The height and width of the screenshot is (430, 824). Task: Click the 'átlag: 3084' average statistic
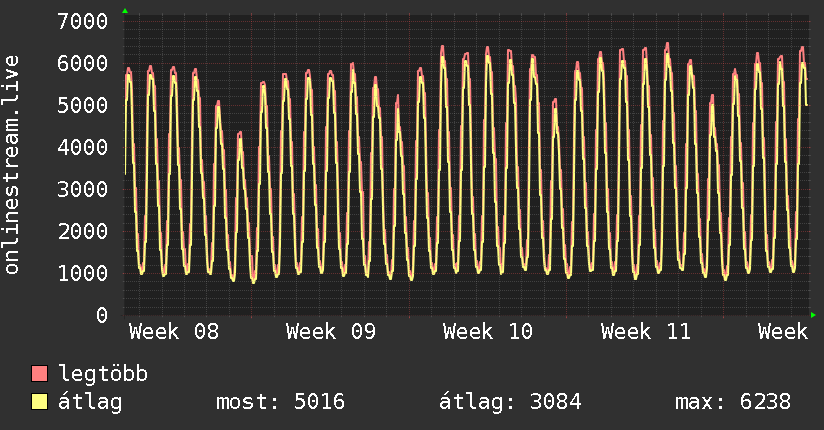tap(510, 403)
